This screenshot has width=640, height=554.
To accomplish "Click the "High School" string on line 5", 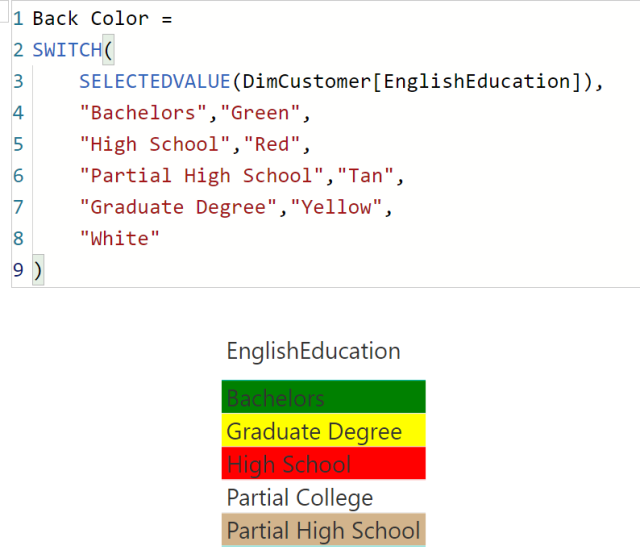I will point(155,144).
